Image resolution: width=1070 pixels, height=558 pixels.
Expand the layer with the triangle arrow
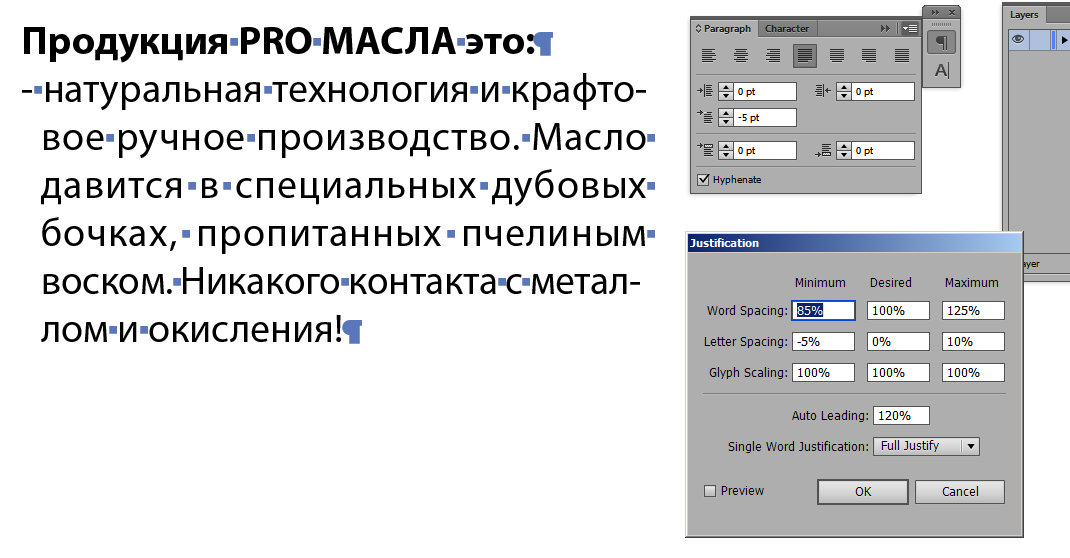[1064, 40]
